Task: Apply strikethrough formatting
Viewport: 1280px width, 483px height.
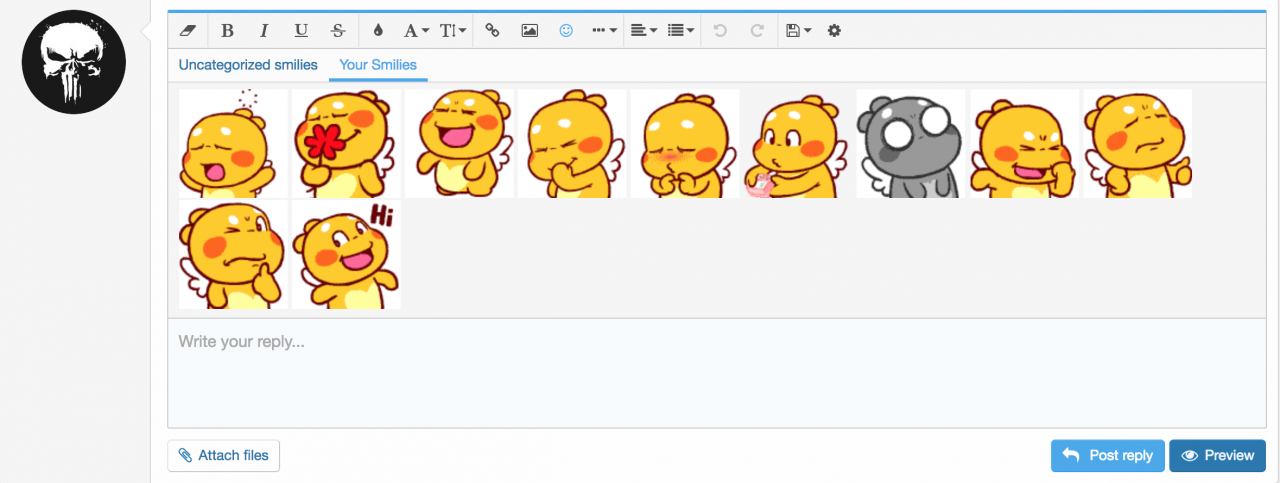Action: coord(338,31)
